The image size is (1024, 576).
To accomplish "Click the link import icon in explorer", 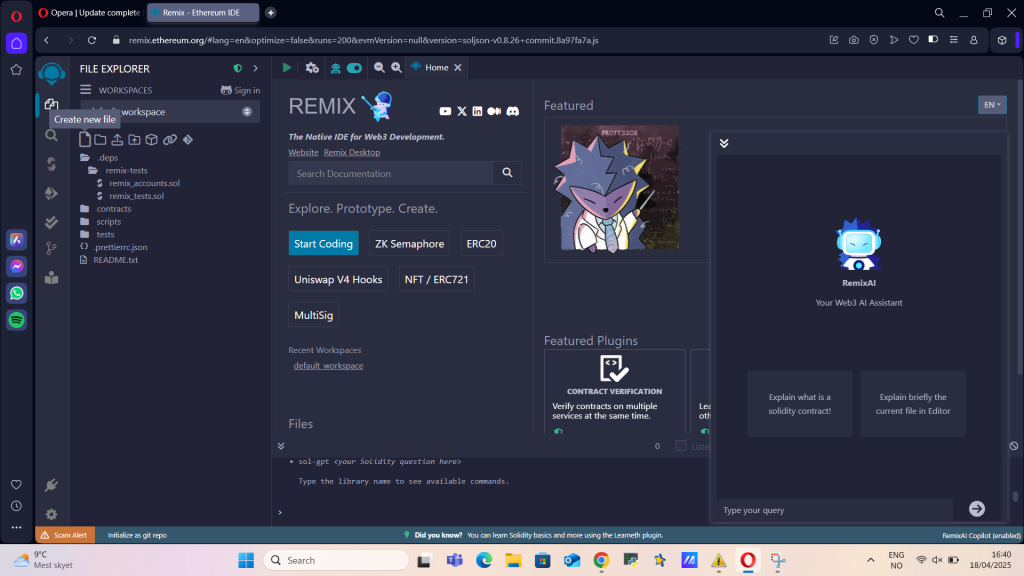I will tap(170, 139).
